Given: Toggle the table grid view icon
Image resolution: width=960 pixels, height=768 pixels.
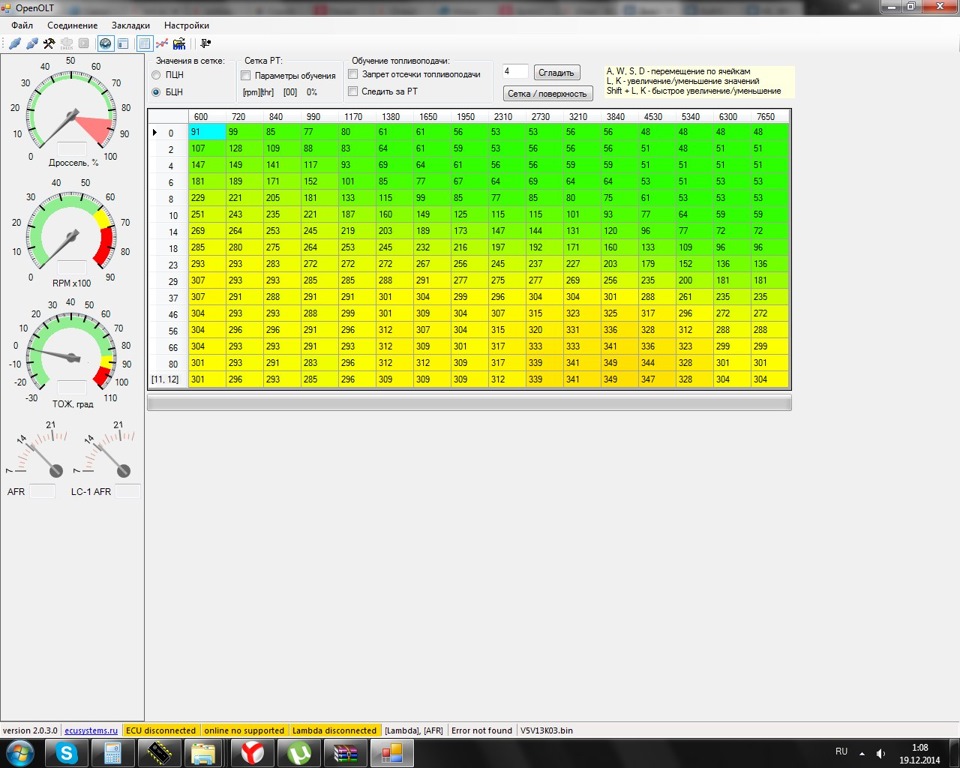Looking at the screenshot, I should pos(144,44).
